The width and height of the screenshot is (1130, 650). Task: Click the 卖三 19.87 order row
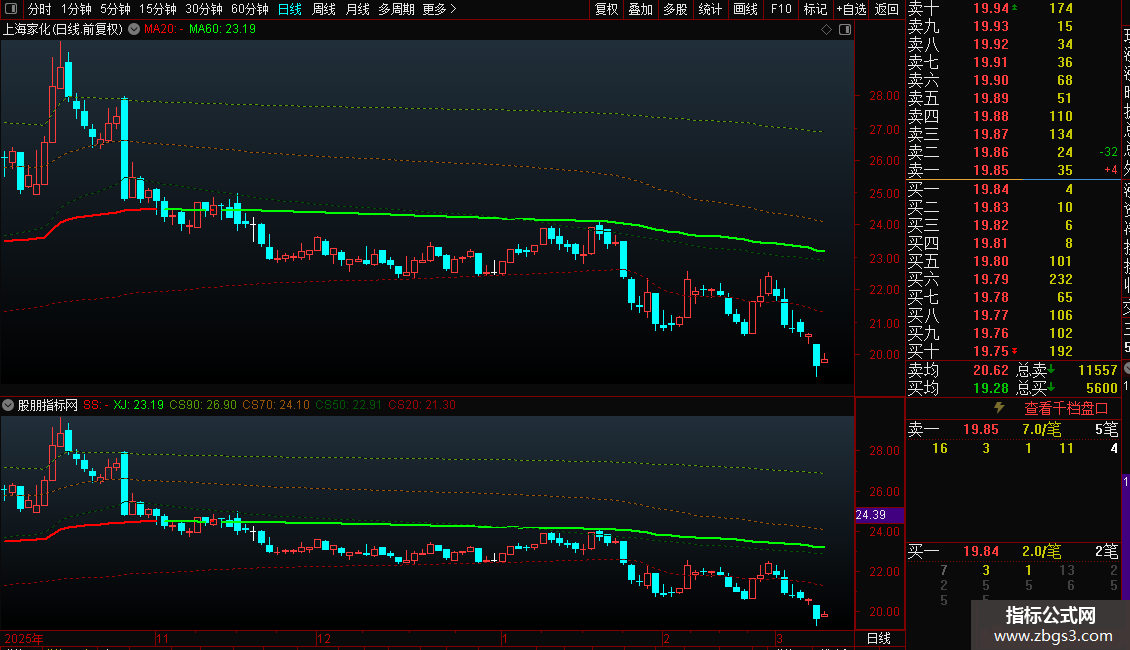(1013, 134)
